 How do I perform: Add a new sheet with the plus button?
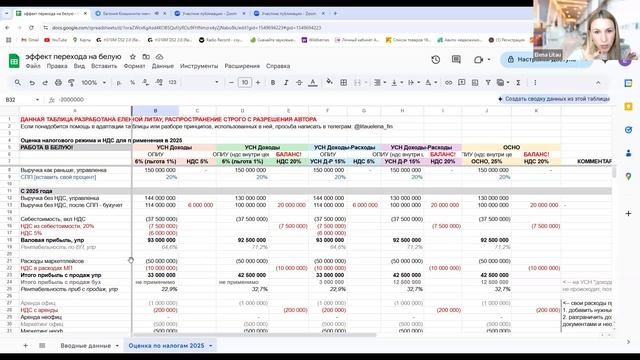coord(25,346)
